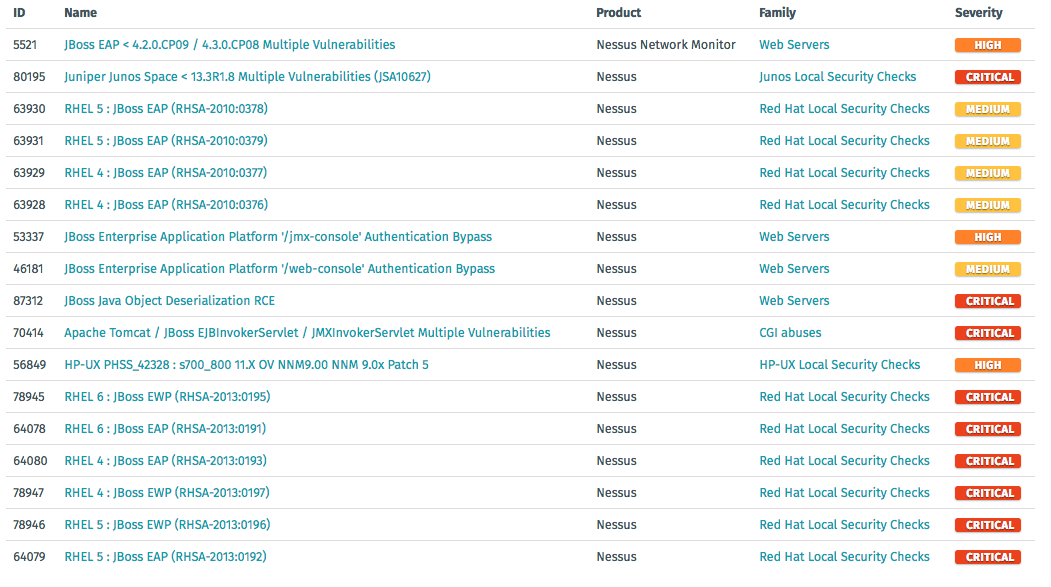Click Web Servers family for plugin 5521
1051x587 pixels.
[x=794, y=45]
